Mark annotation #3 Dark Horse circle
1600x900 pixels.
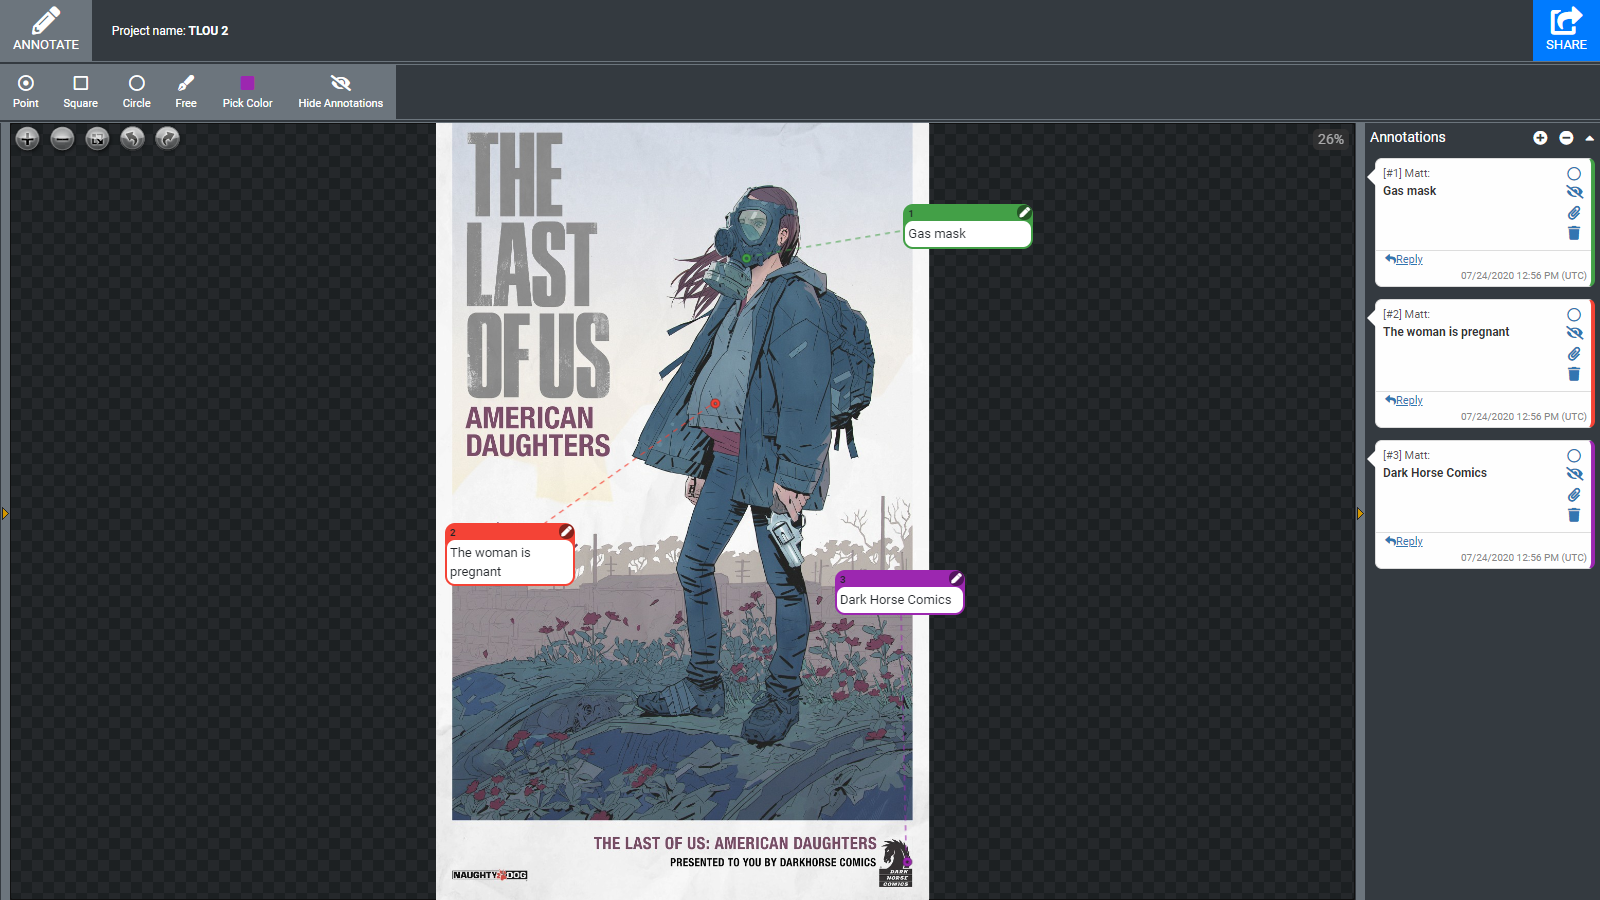[1574, 456]
